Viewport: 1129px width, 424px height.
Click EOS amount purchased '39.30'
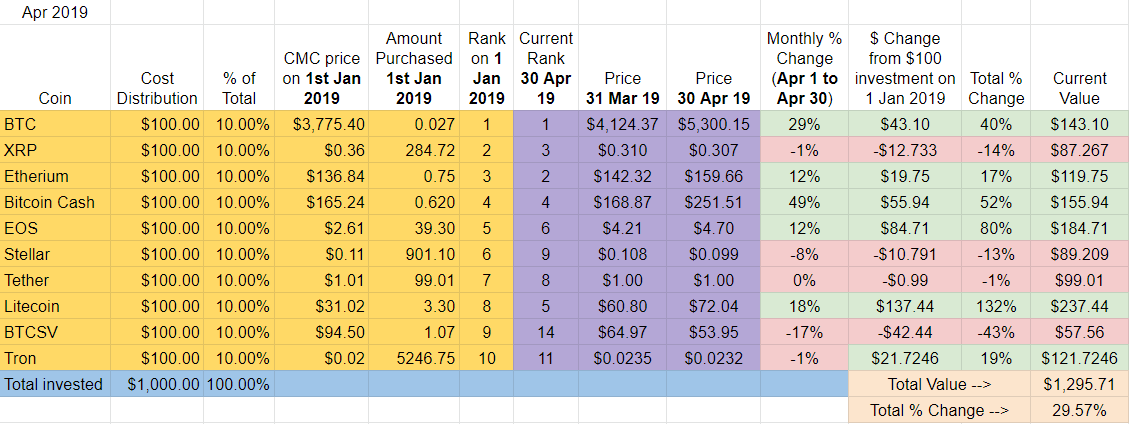point(414,228)
